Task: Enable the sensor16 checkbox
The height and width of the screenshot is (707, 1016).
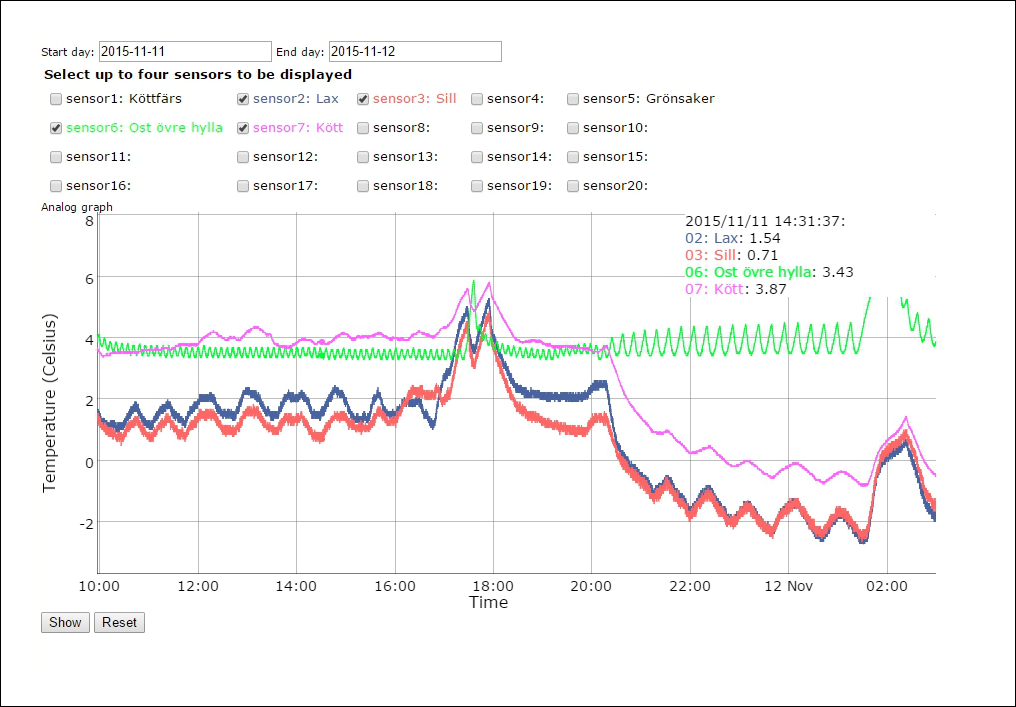Action: 56,186
